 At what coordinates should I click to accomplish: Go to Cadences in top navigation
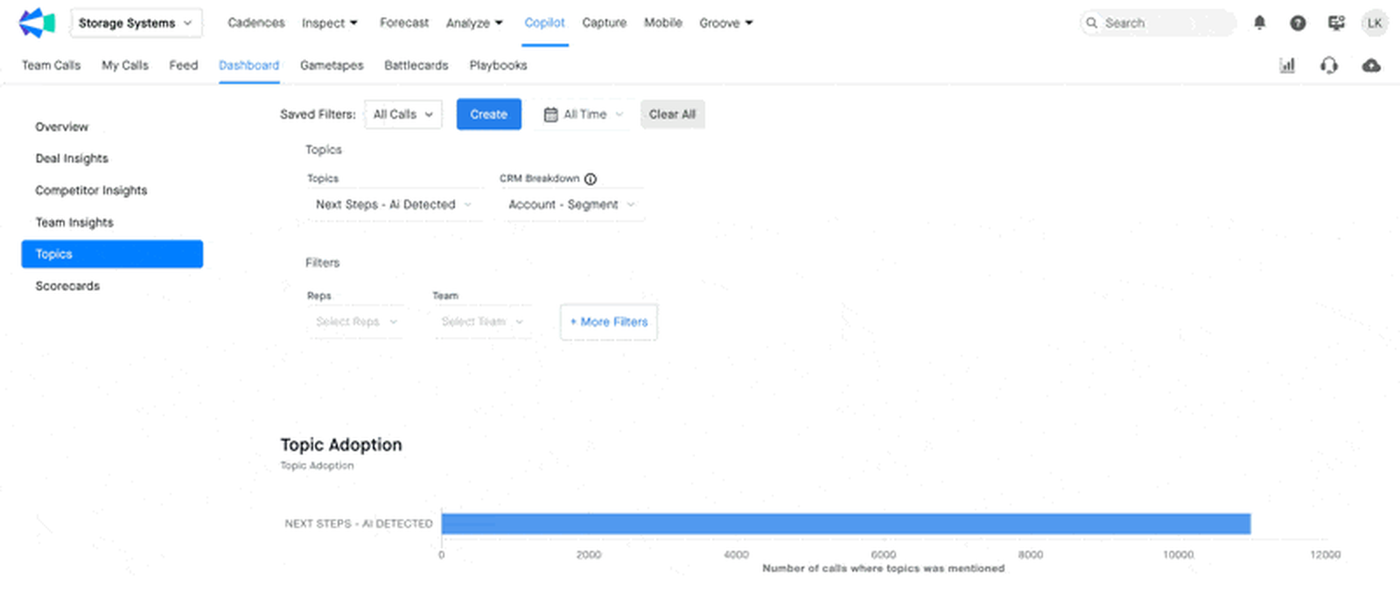pyautogui.click(x=256, y=23)
